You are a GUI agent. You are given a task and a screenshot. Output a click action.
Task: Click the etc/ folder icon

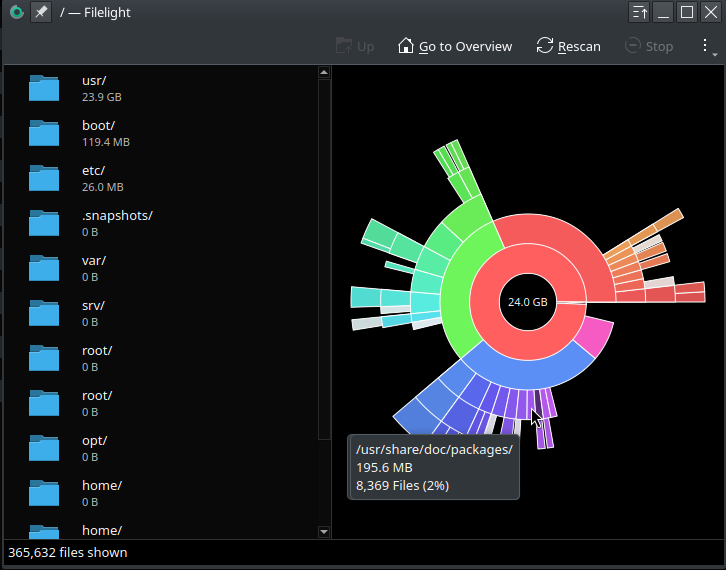coord(45,178)
